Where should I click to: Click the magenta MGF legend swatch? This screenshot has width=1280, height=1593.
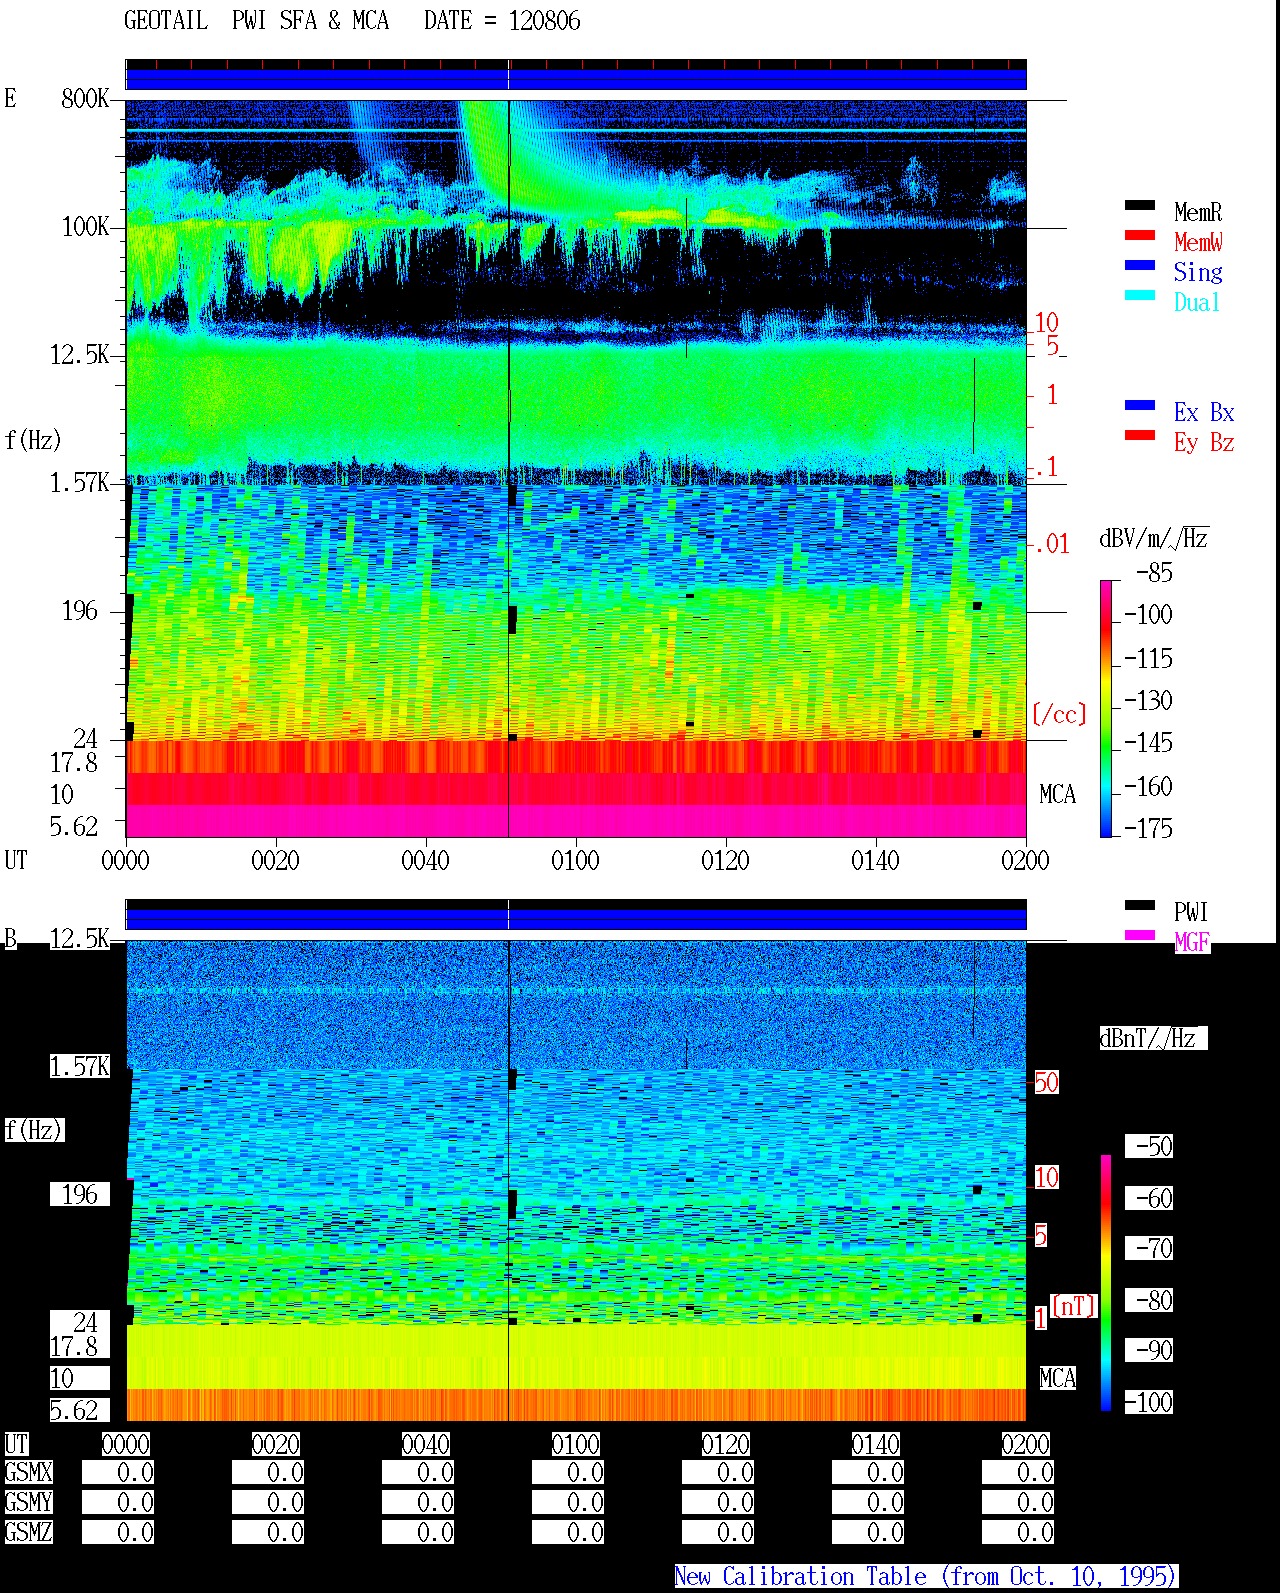pyautogui.click(x=1139, y=935)
